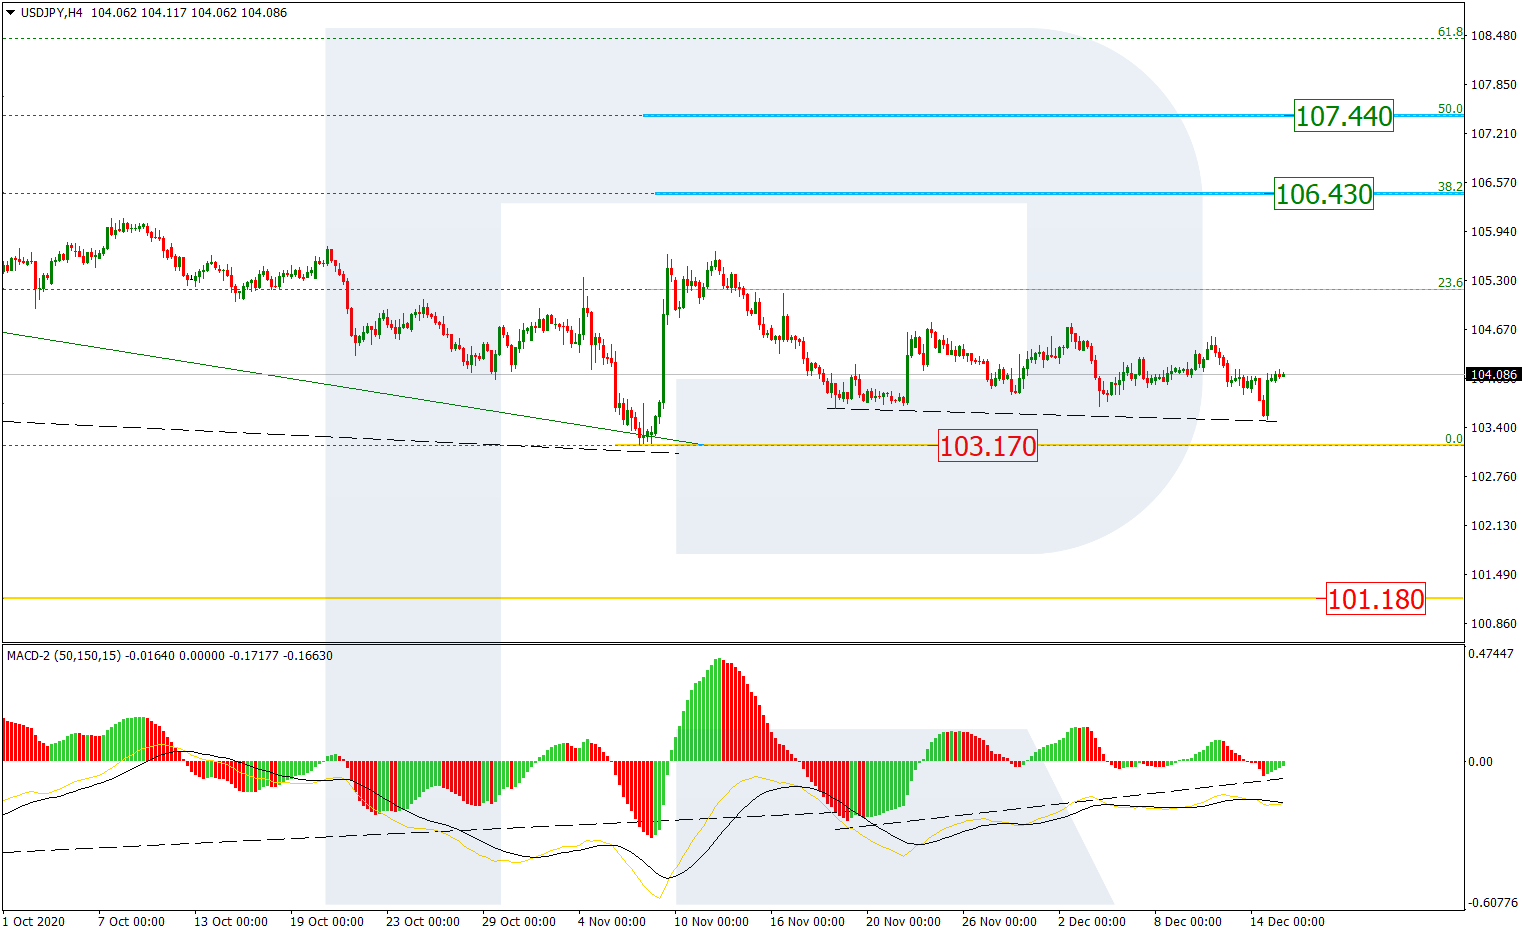This screenshot has height=934, width=1528.
Task: Click the 106.430 green price label
Action: tap(1324, 193)
